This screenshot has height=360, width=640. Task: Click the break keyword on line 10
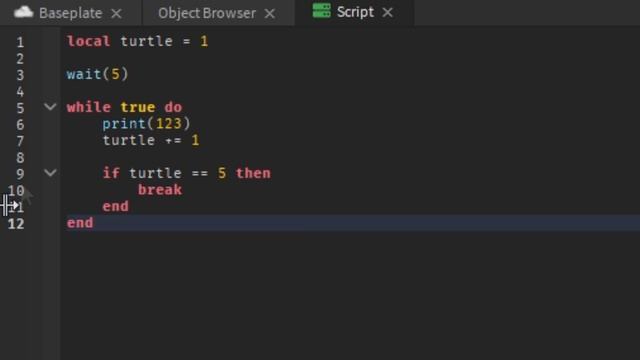[x=160, y=189]
